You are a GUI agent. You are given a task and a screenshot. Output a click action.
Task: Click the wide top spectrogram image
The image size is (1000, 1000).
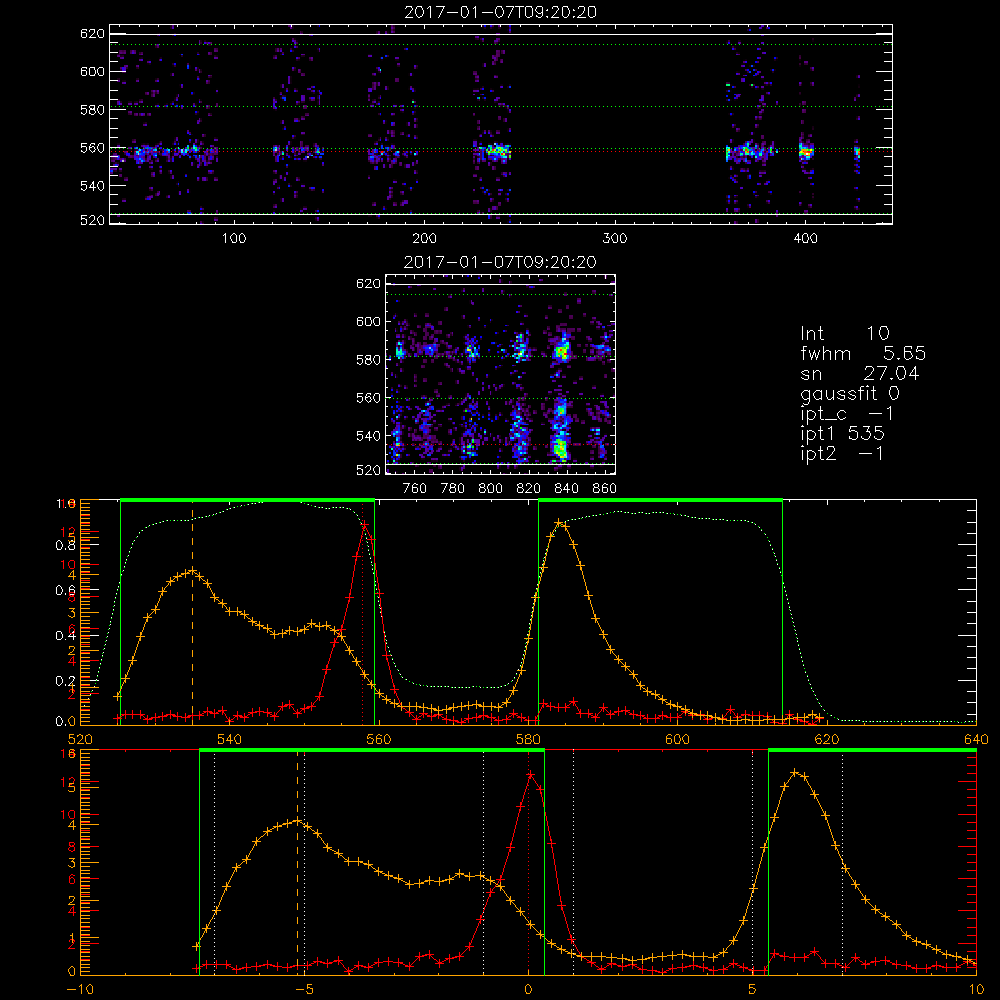tap(501, 124)
